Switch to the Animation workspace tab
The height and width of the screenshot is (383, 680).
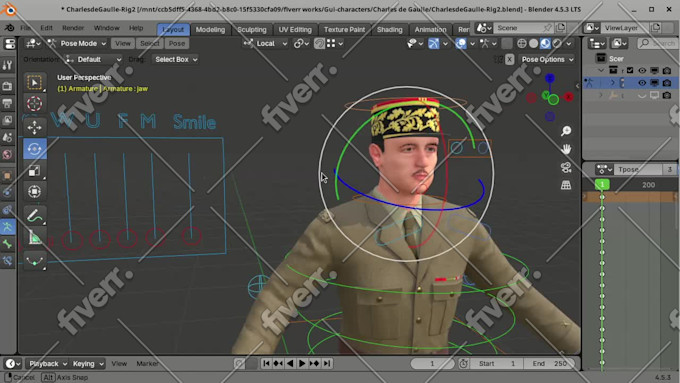(x=430, y=29)
